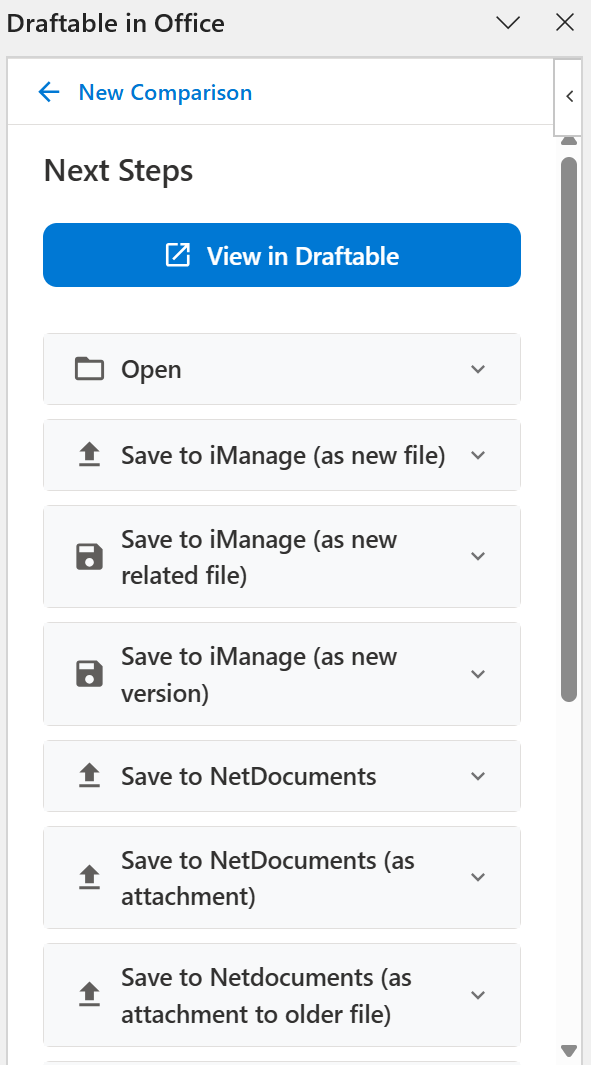Click the save icon for iManage new version
591x1065 pixels.
pos(89,674)
